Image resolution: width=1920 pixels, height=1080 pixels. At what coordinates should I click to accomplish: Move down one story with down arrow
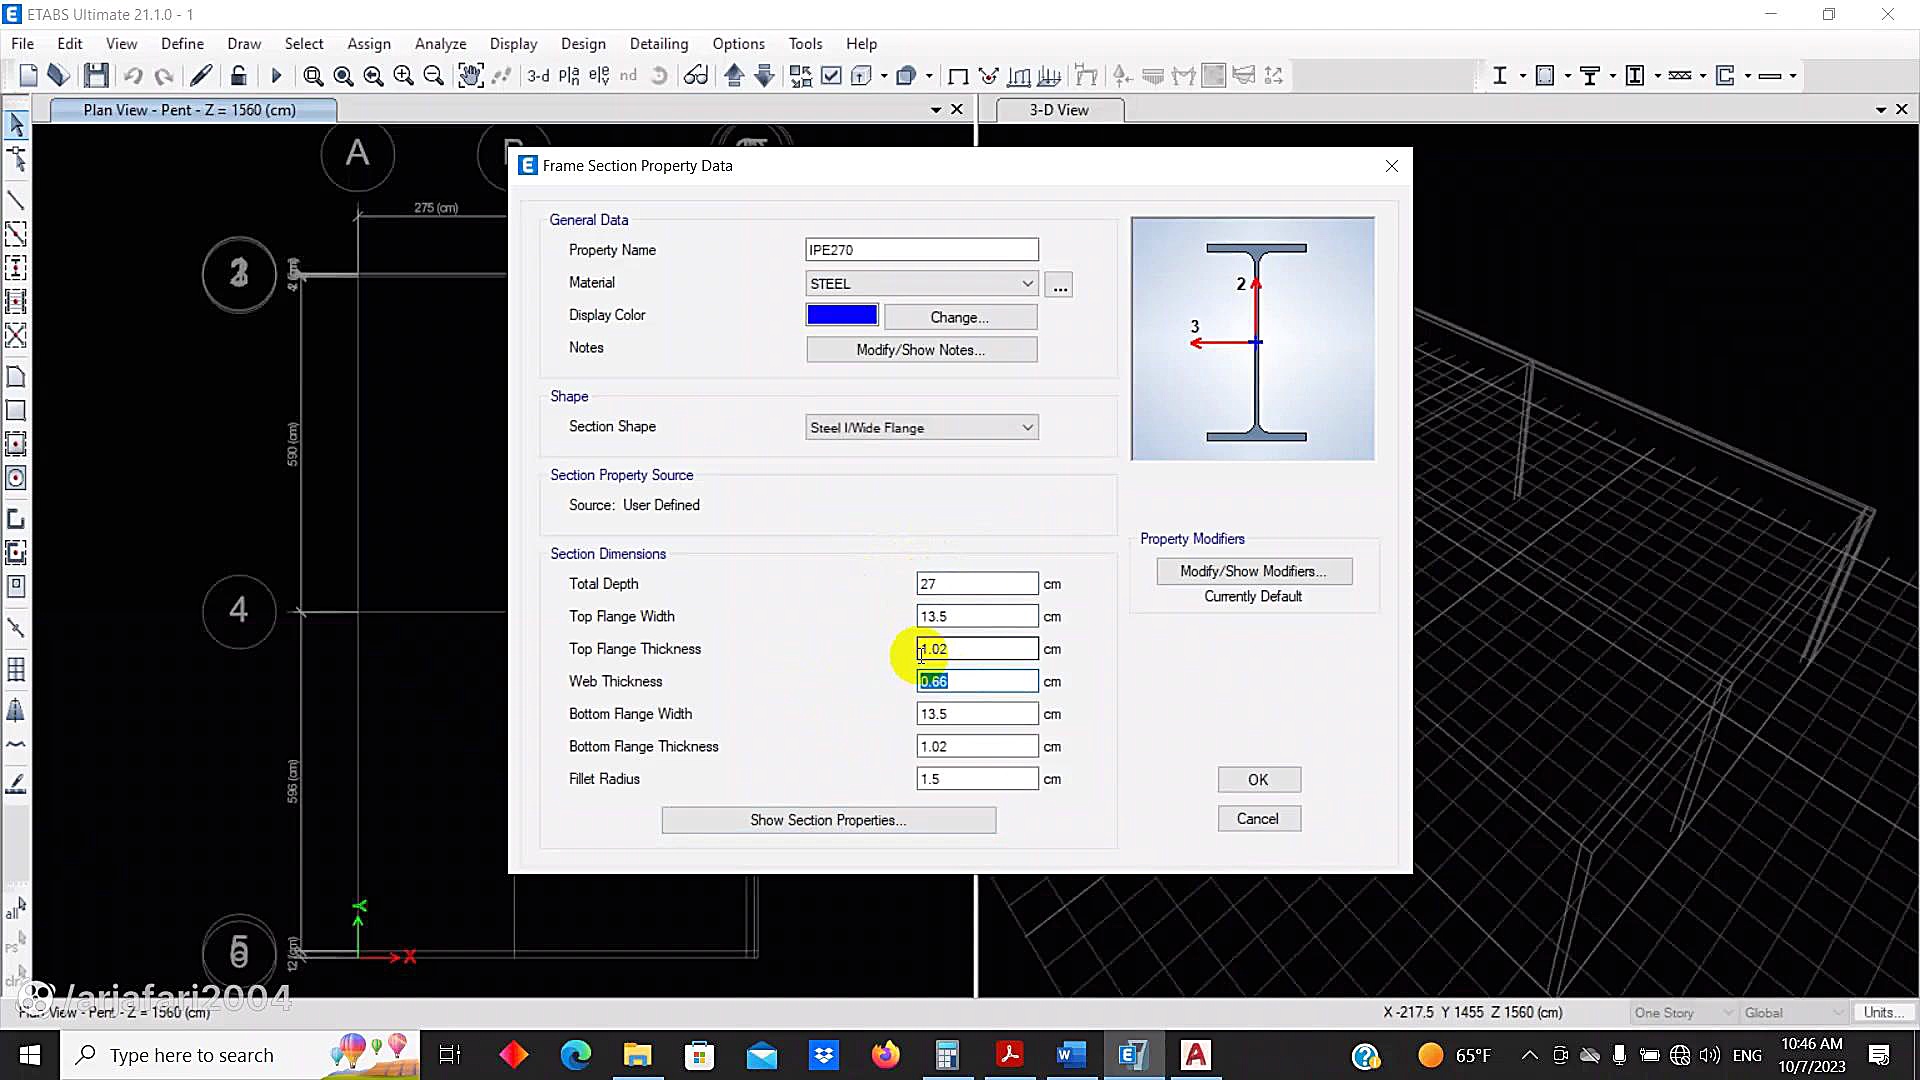tap(765, 76)
